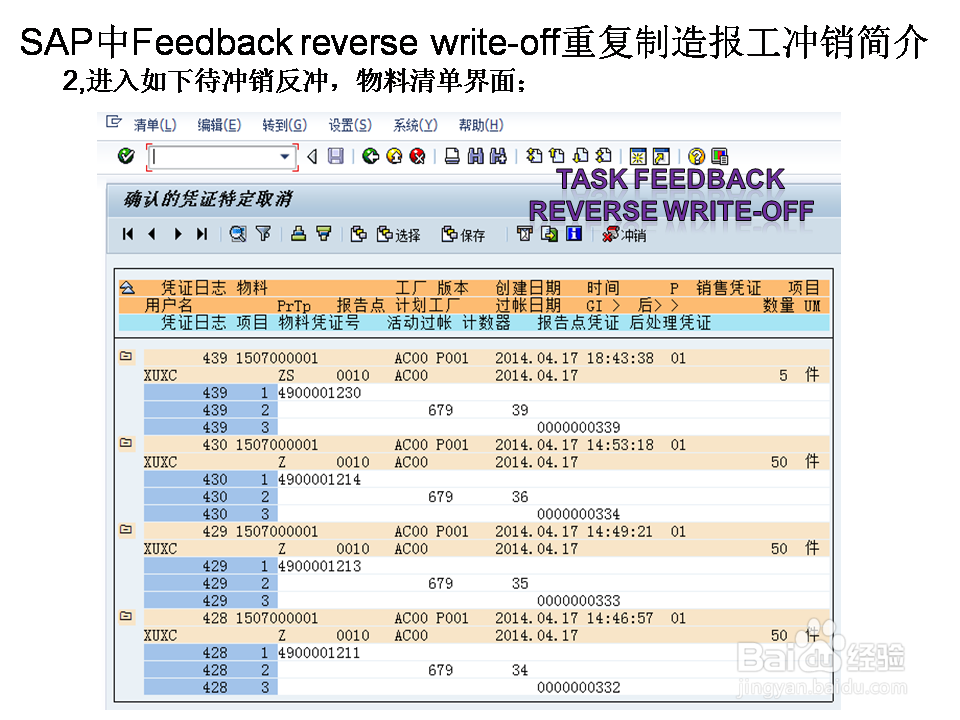Click the 冲销 reverse button
This screenshot has height=720, width=960.
pos(624,234)
